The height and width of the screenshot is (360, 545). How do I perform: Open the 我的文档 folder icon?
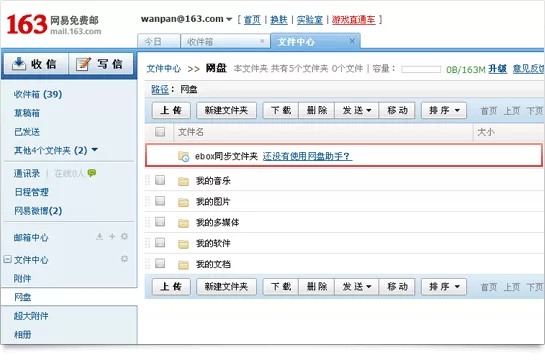pos(183,264)
